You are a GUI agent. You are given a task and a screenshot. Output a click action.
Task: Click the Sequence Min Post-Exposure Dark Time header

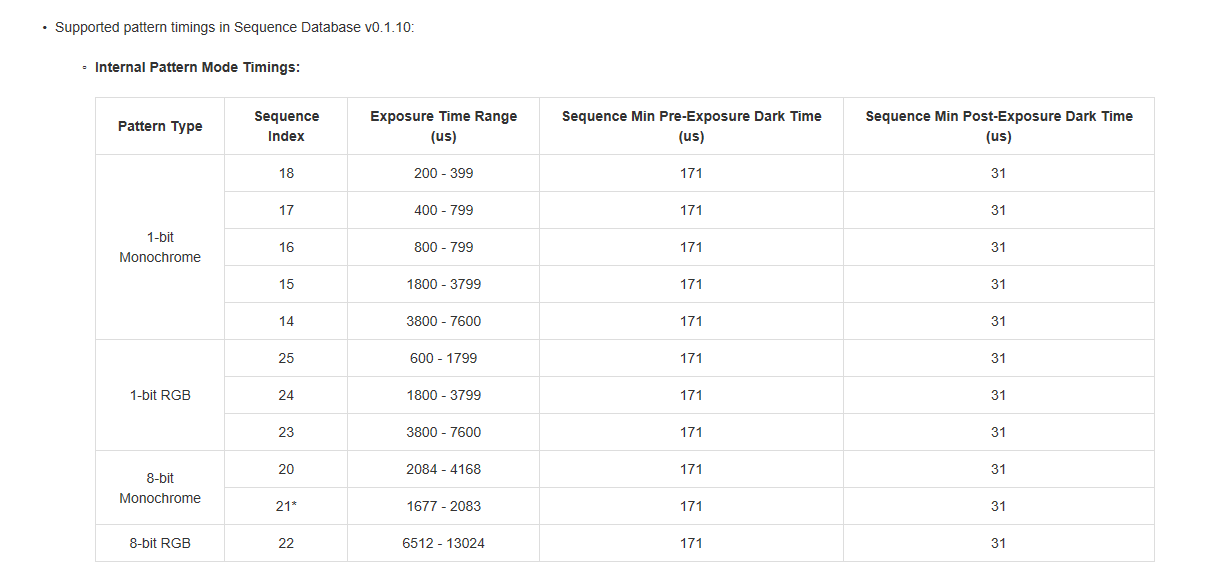click(998, 126)
